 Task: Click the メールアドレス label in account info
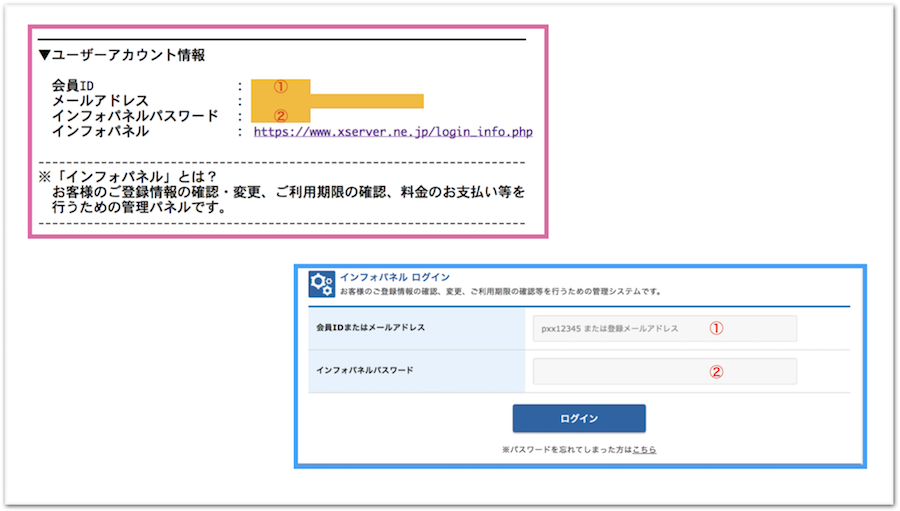coord(100,101)
